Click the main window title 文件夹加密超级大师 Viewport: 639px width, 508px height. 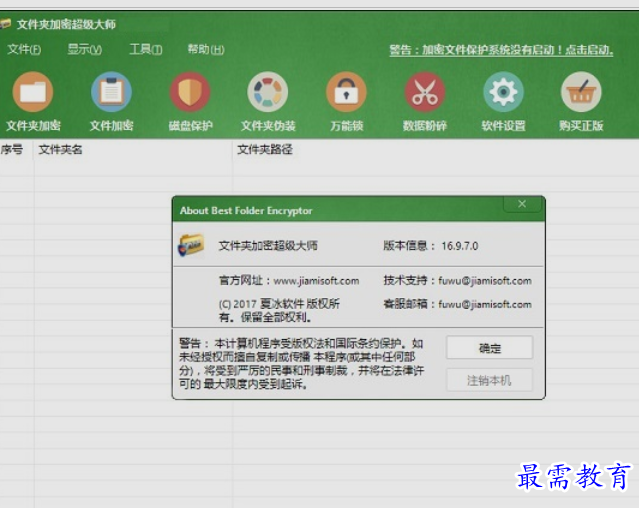66,24
